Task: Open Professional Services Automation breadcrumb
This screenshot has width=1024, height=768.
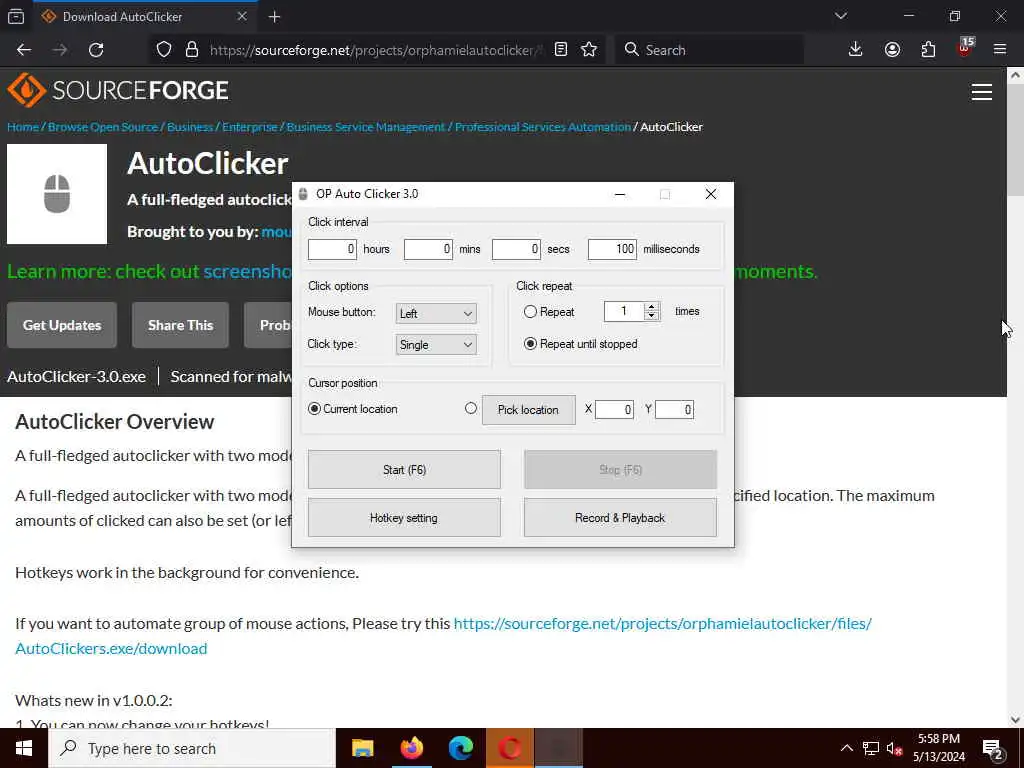Action: (x=543, y=127)
